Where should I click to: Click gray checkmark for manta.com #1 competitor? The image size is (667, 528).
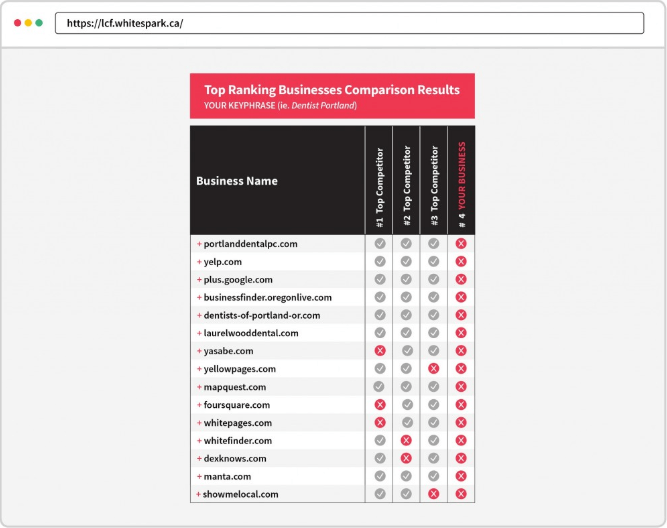click(x=380, y=476)
